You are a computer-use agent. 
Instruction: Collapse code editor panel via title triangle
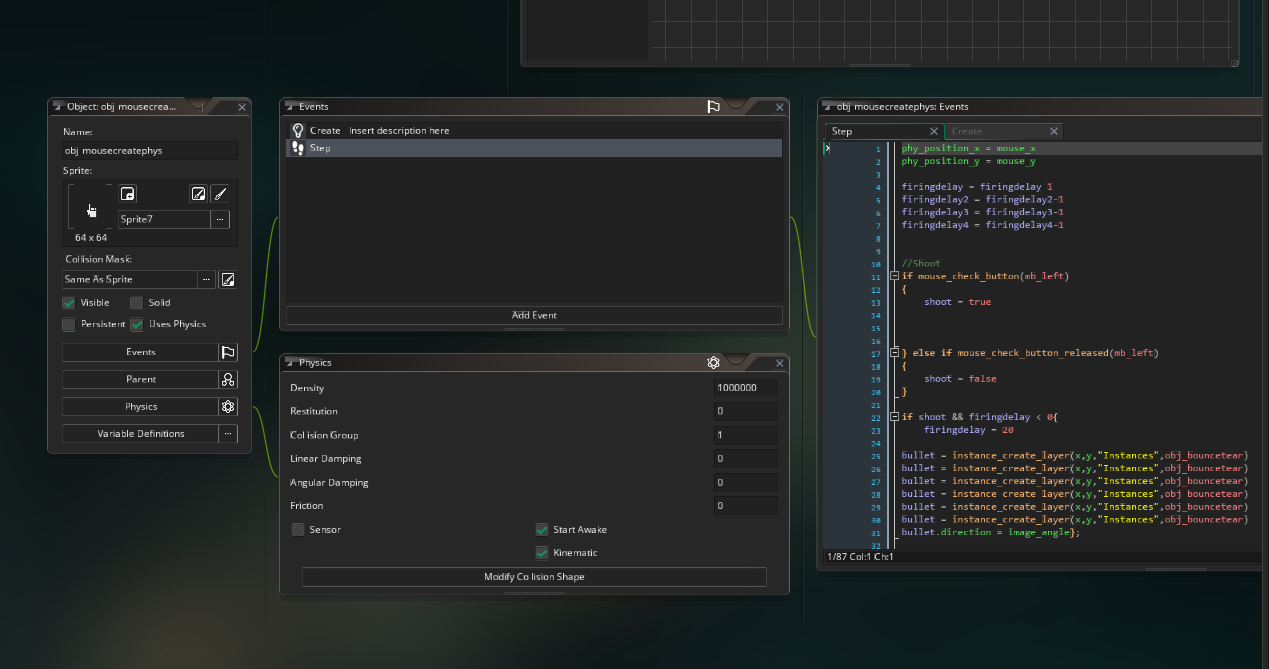[x=827, y=106]
